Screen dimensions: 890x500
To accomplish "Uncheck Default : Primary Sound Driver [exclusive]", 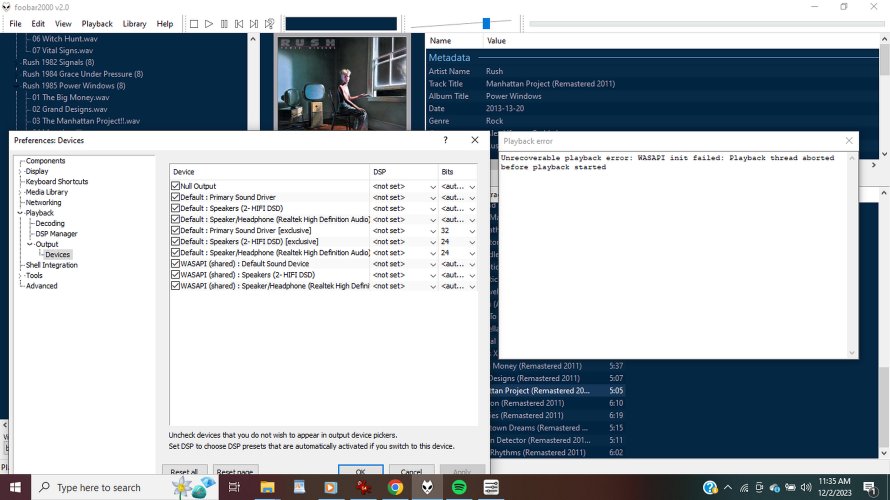I will tap(175, 230).
